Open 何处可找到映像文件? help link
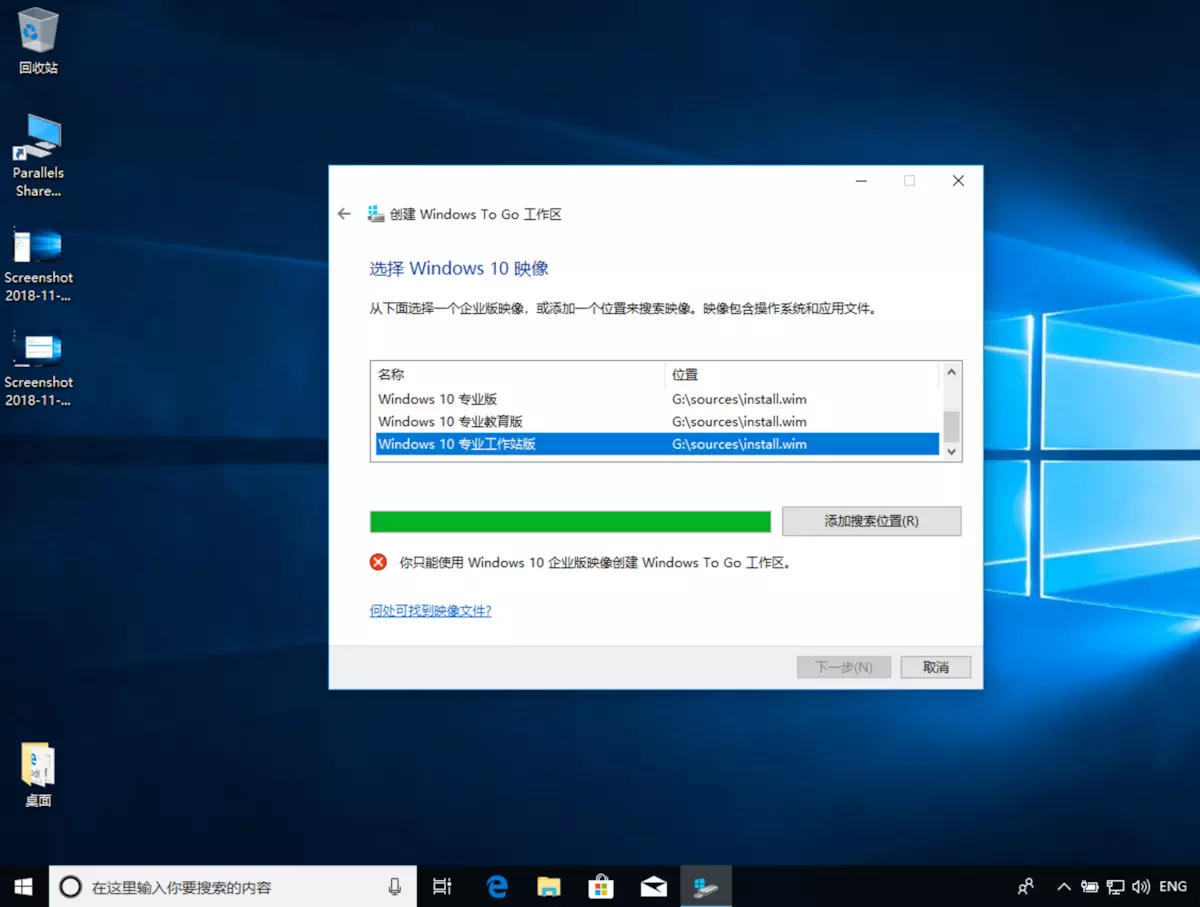 pos(430,611)
